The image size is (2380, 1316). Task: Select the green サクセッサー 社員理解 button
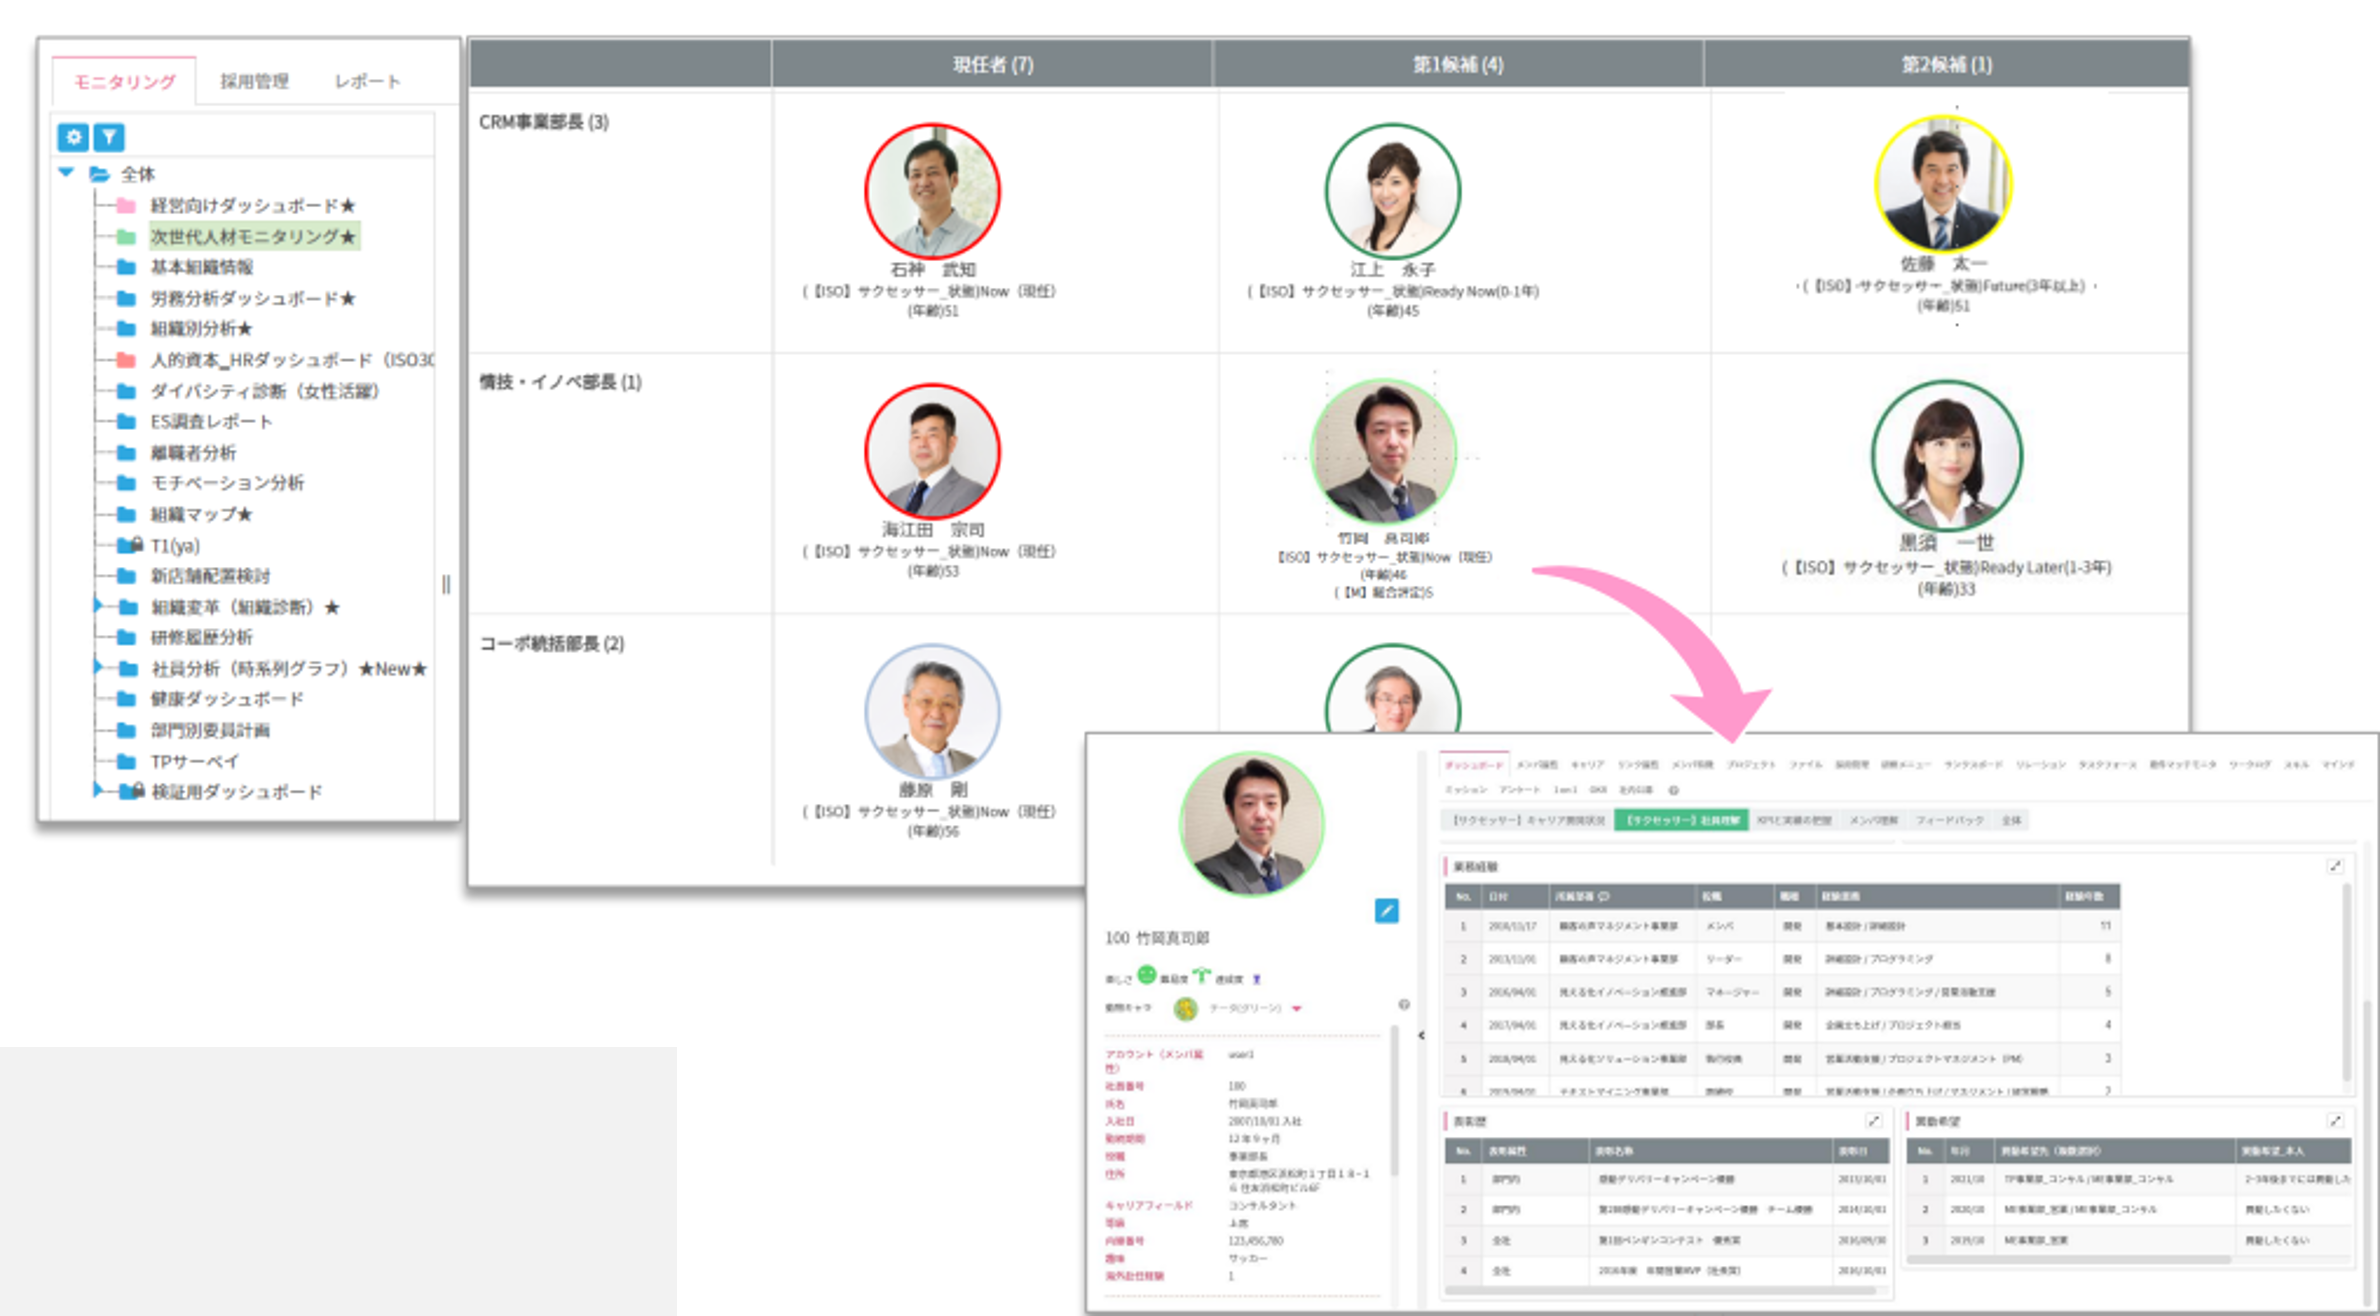point(1681,820)
